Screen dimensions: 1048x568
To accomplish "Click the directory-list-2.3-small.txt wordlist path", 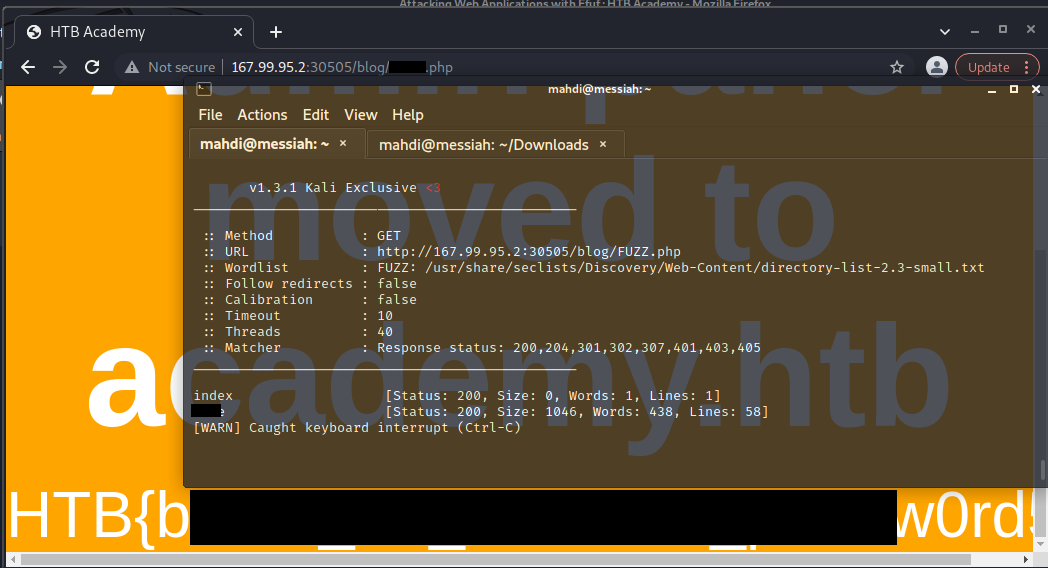I will (704, 268).
